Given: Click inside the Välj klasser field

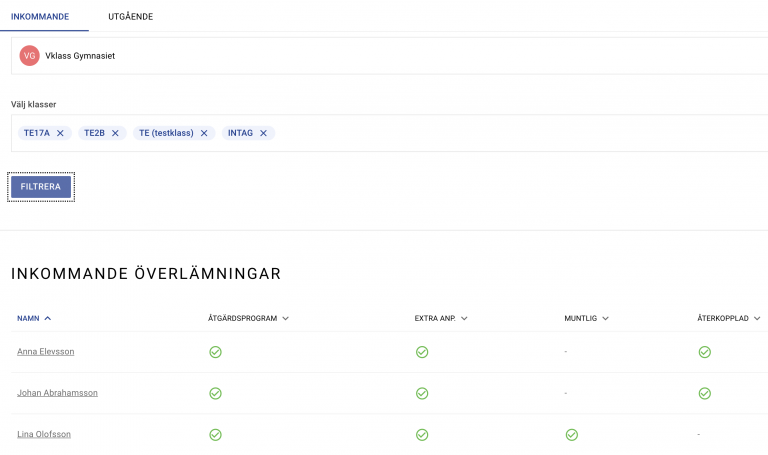Looking at the screenshot, I should pos(500,133).
